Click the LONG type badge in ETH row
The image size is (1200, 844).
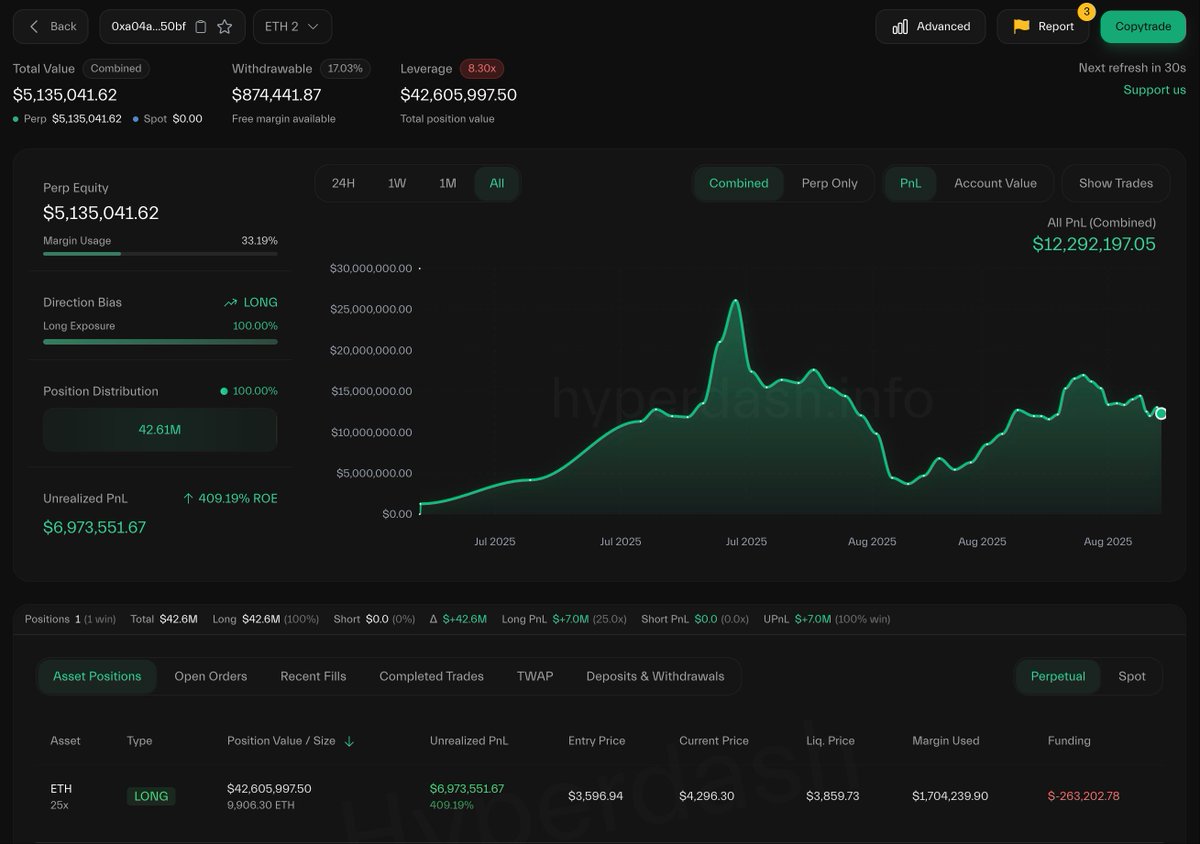(x=151, y=796)
